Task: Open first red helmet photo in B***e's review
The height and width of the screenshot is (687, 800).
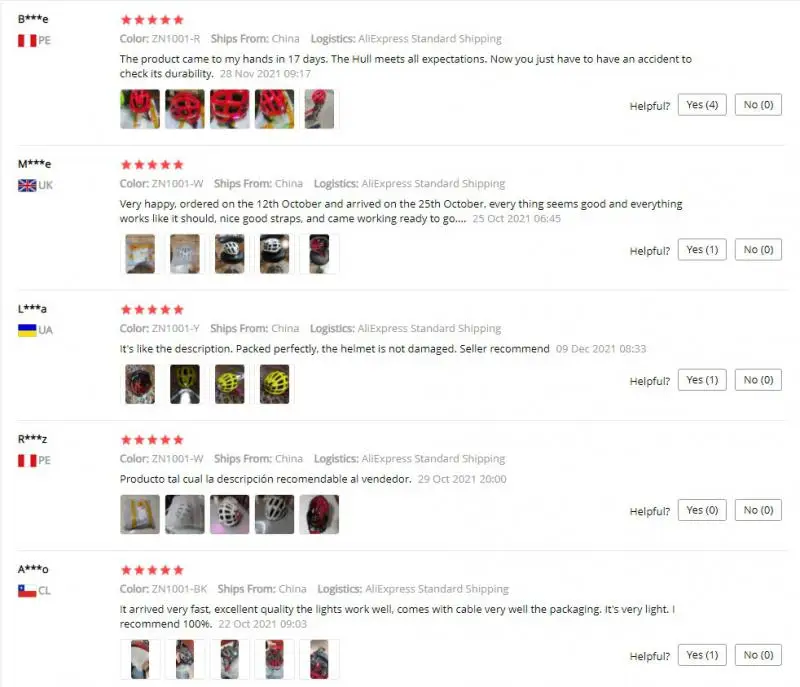Action: (140, 109)
